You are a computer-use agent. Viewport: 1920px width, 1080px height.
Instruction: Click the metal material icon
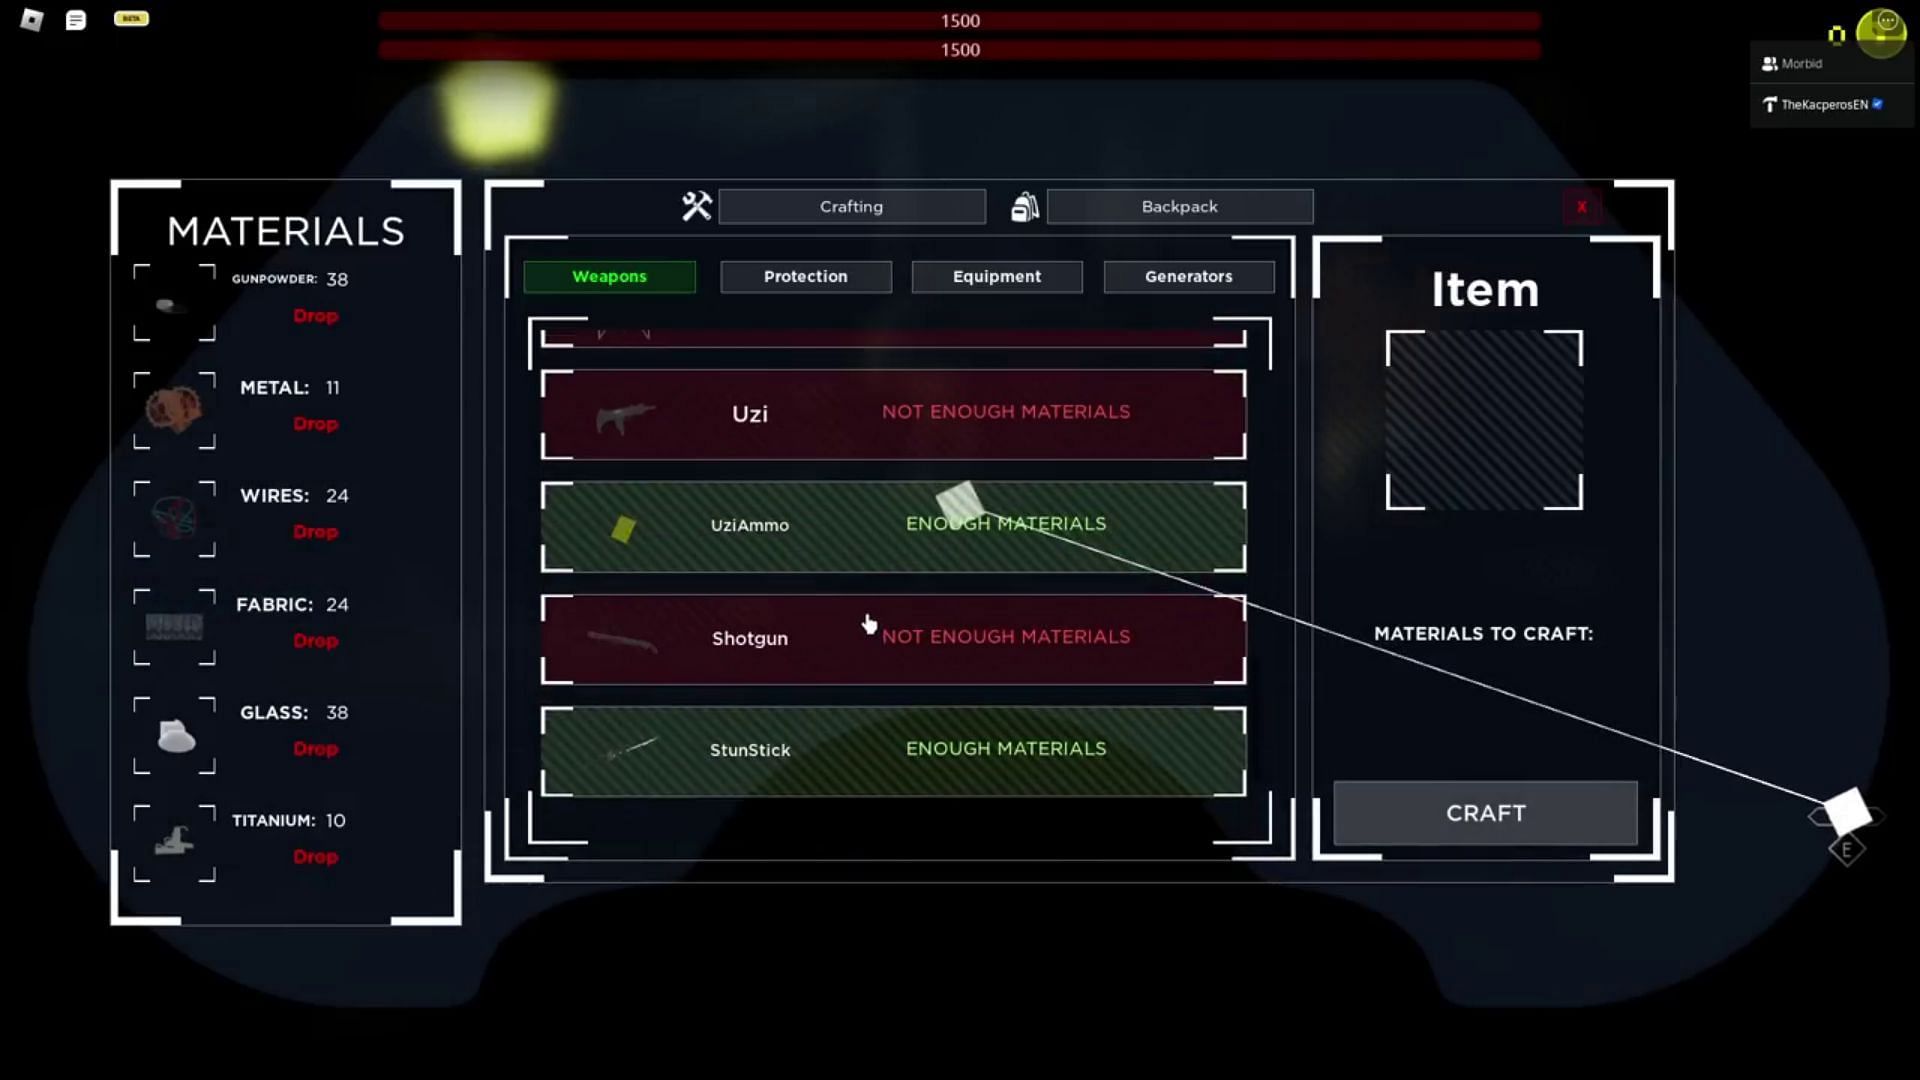pos(173,406)
